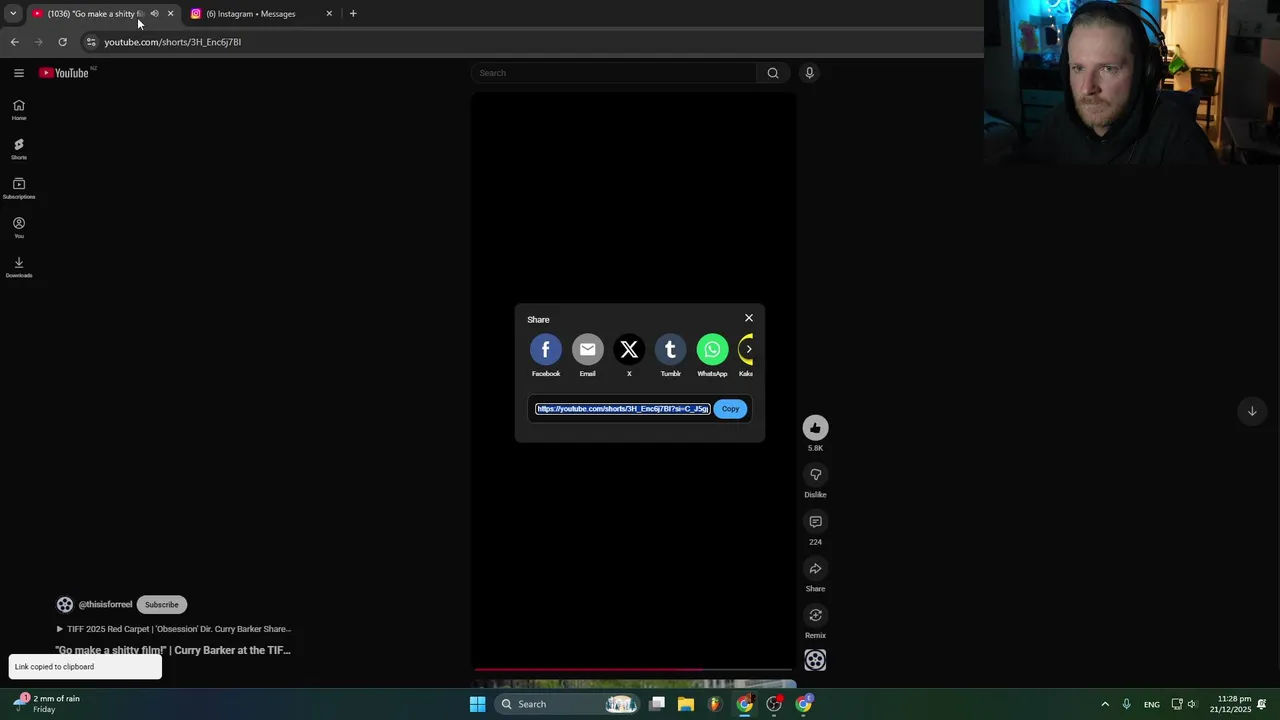Open the YouTube hamburger guide menu

coord(18,73)
